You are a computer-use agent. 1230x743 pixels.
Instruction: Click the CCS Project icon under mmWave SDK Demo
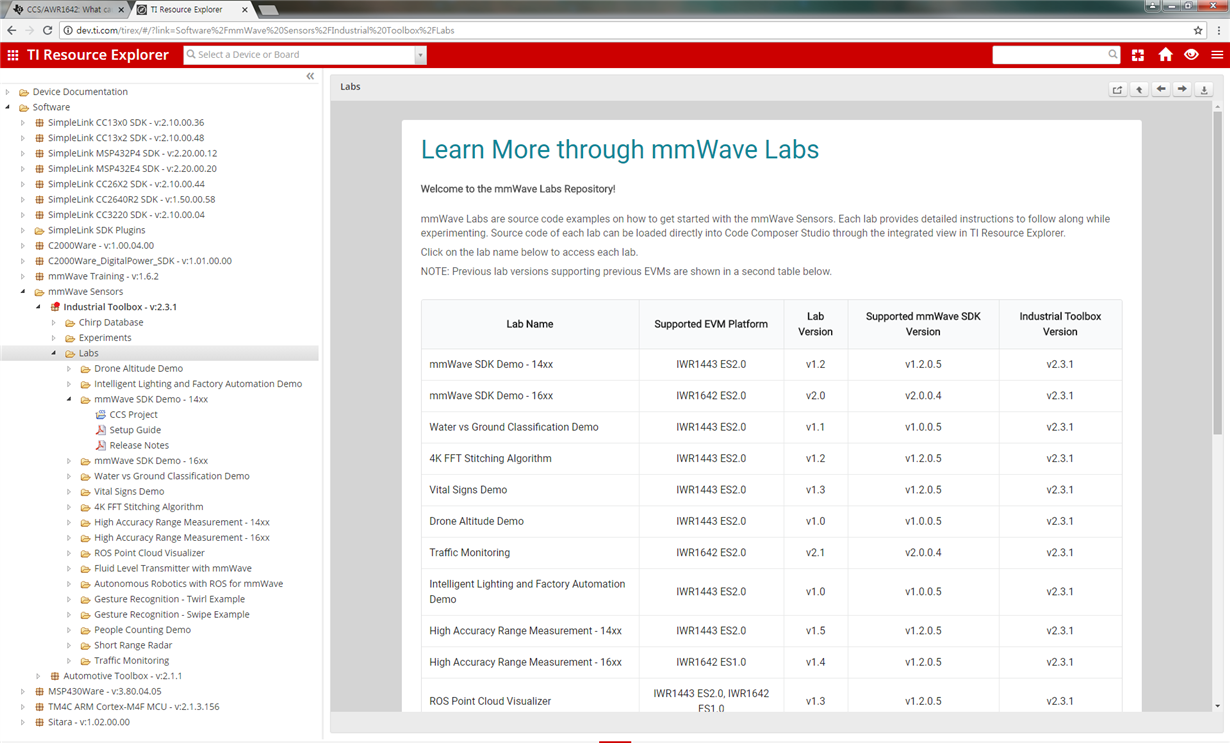(100, 414)
